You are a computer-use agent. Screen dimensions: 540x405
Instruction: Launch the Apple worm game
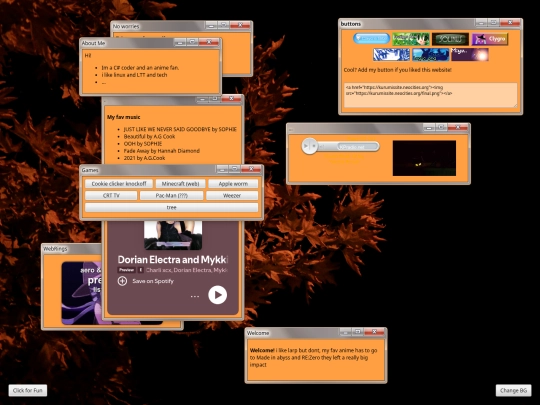pyautogui.click(x=233, y=184)
